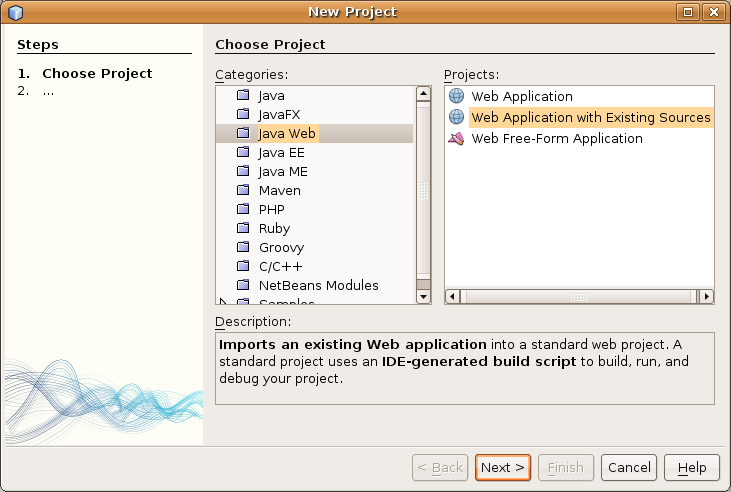Click the Web Free-Form Application icon

(x=456, y=138)
